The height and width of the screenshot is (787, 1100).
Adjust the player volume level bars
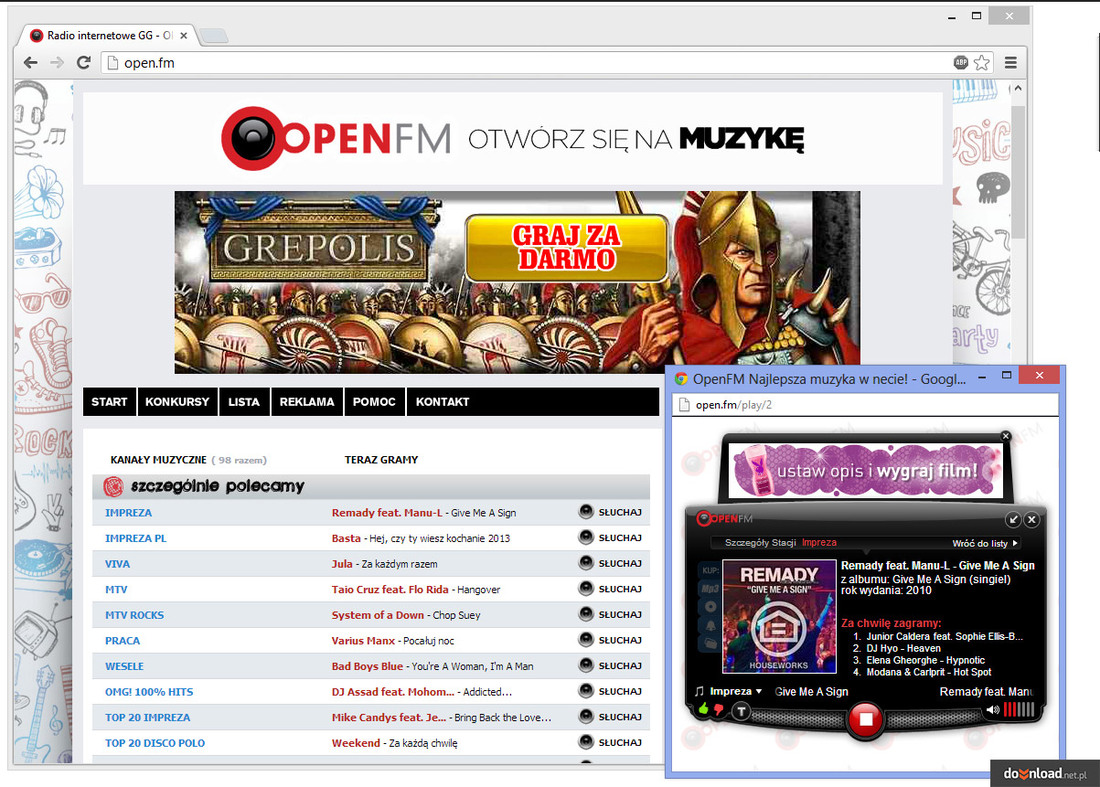(x=1019, y=710)
